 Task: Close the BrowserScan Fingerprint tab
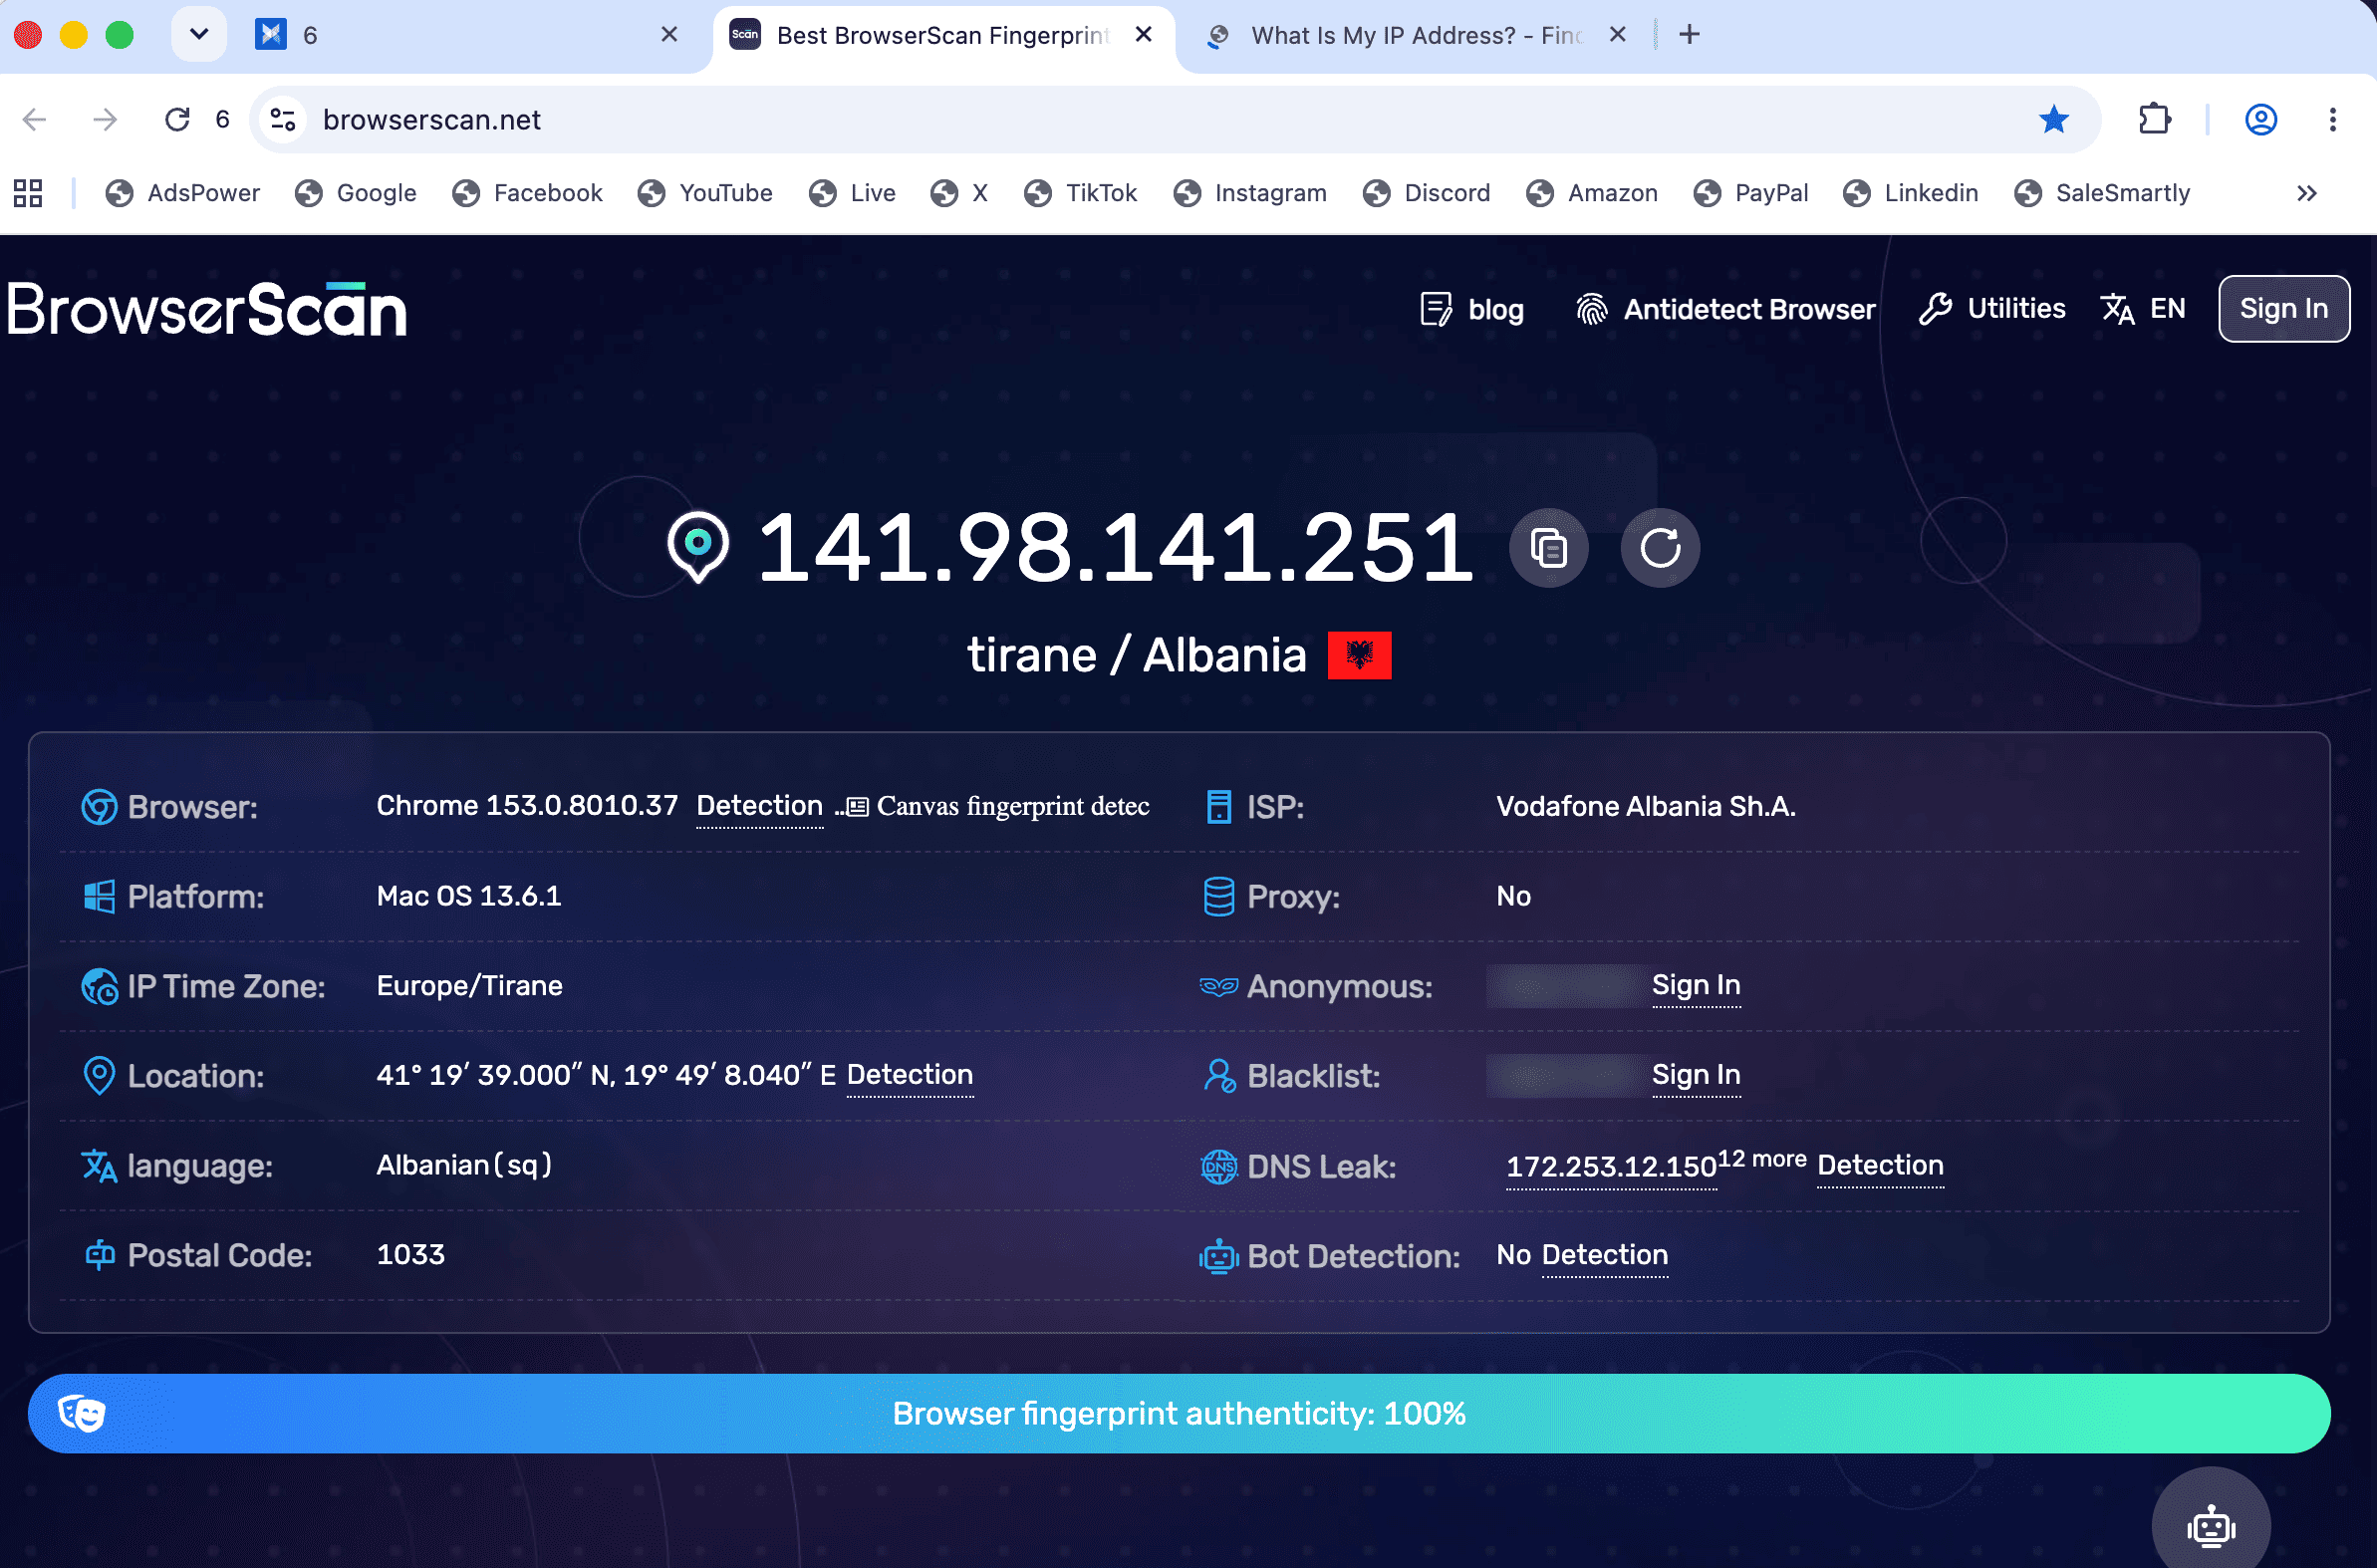click(x=1144, y=35)
